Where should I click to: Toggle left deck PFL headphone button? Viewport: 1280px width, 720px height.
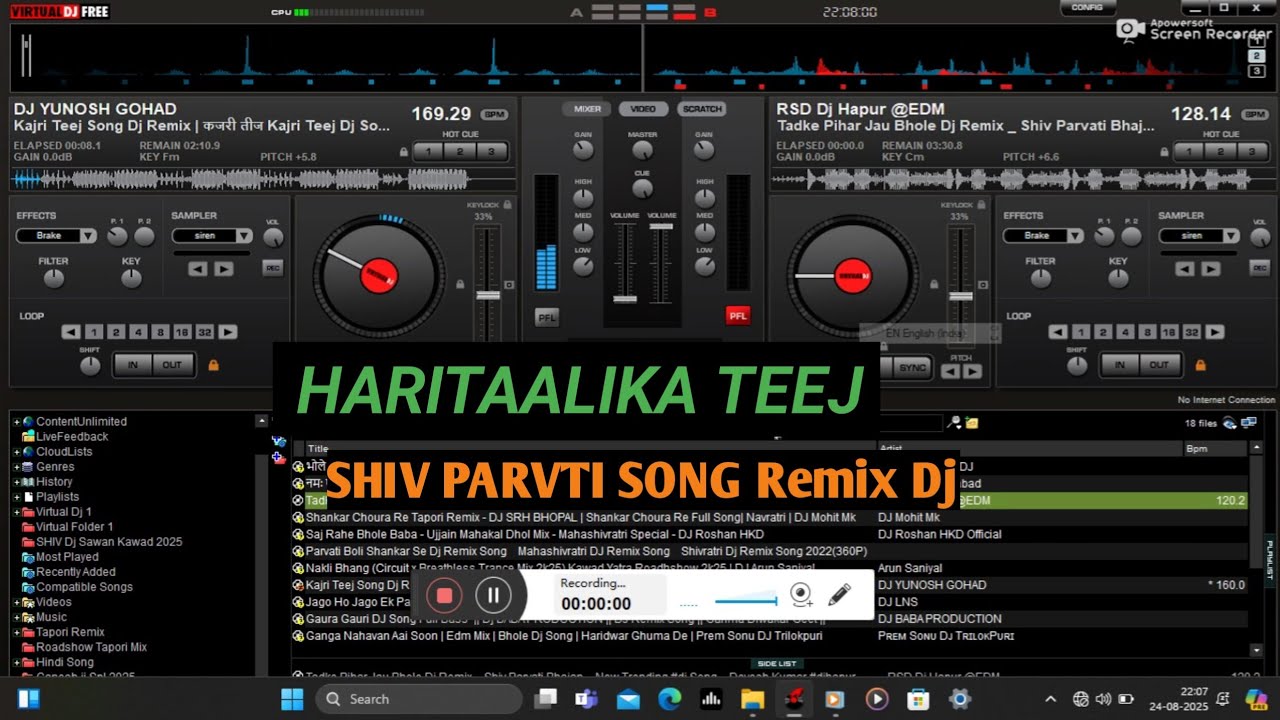click(x=546, y=316)
